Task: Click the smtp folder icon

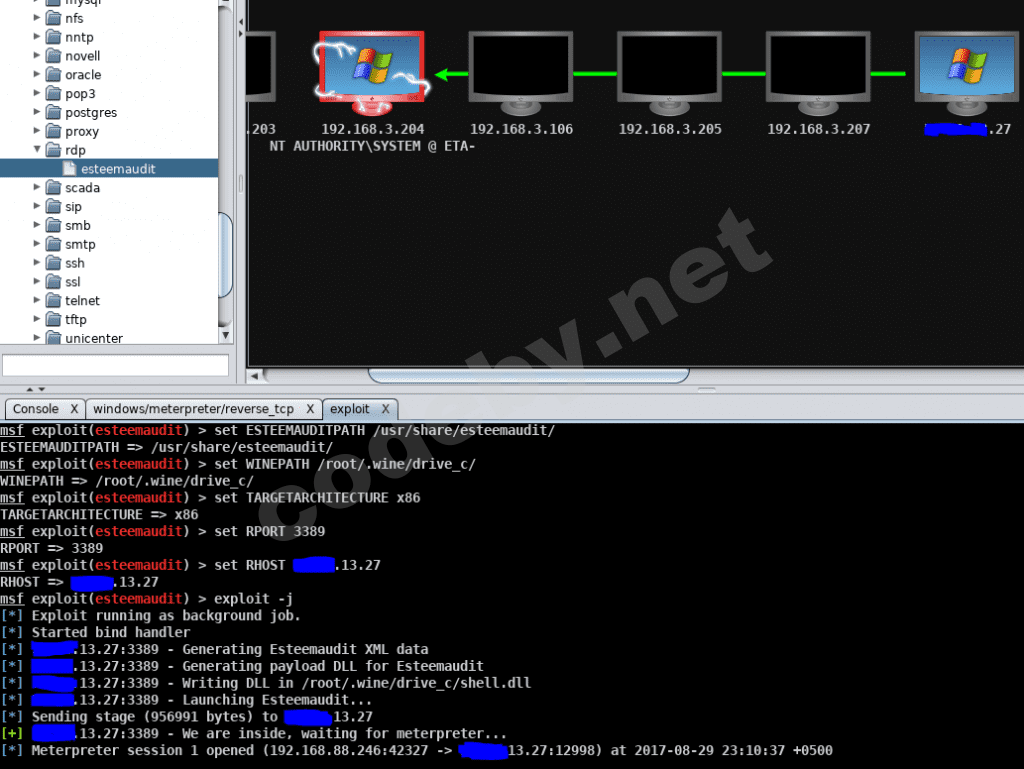Action: click(54, 244)
